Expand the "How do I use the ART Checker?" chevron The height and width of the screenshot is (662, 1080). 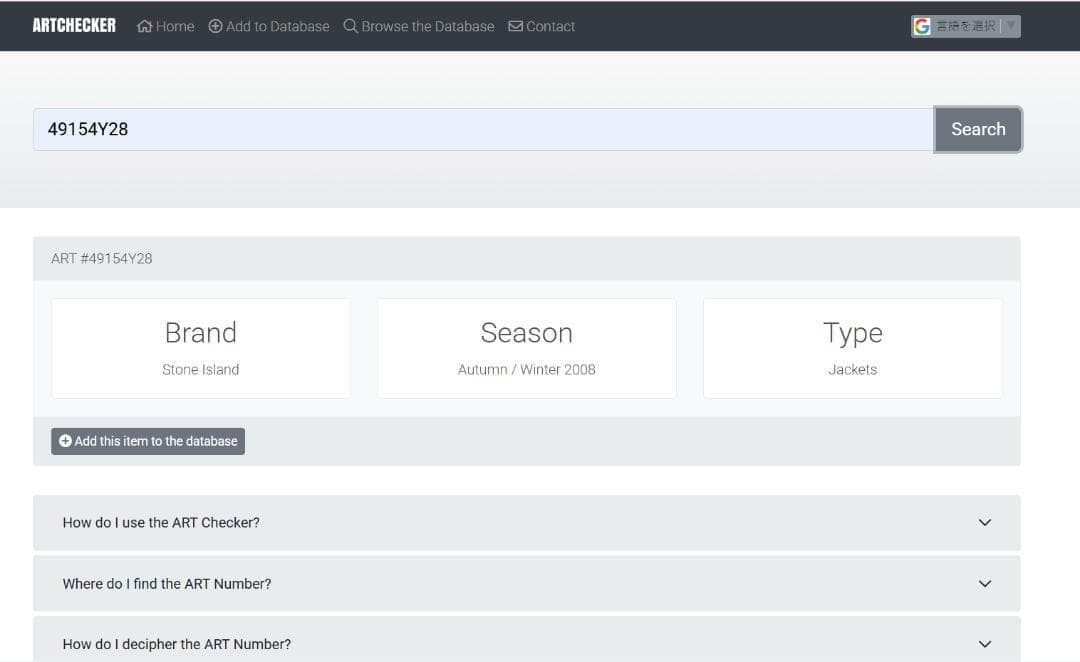(x=985, y=522)
